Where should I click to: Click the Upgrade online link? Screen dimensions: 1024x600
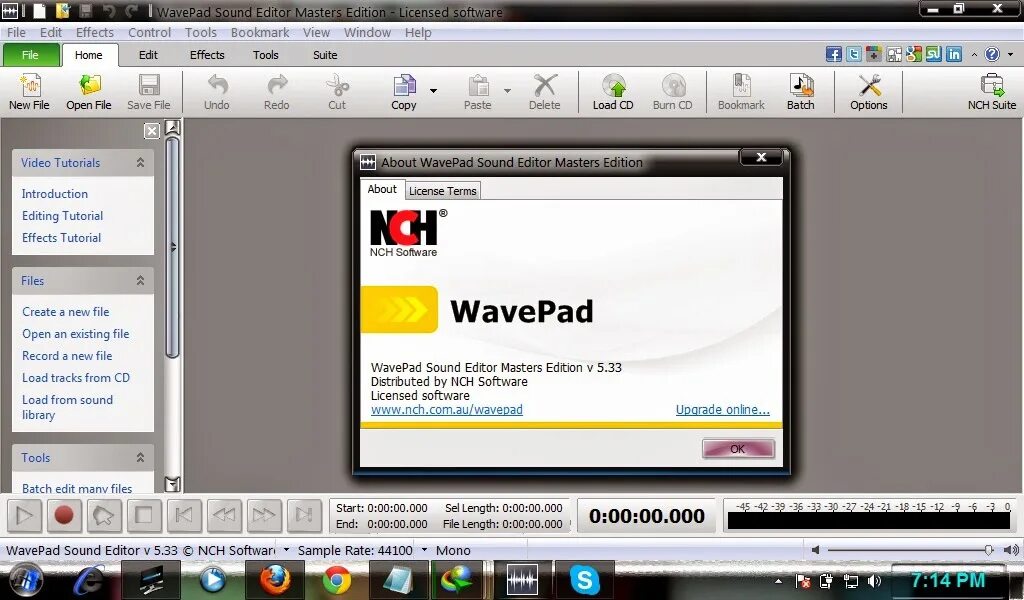722,410
